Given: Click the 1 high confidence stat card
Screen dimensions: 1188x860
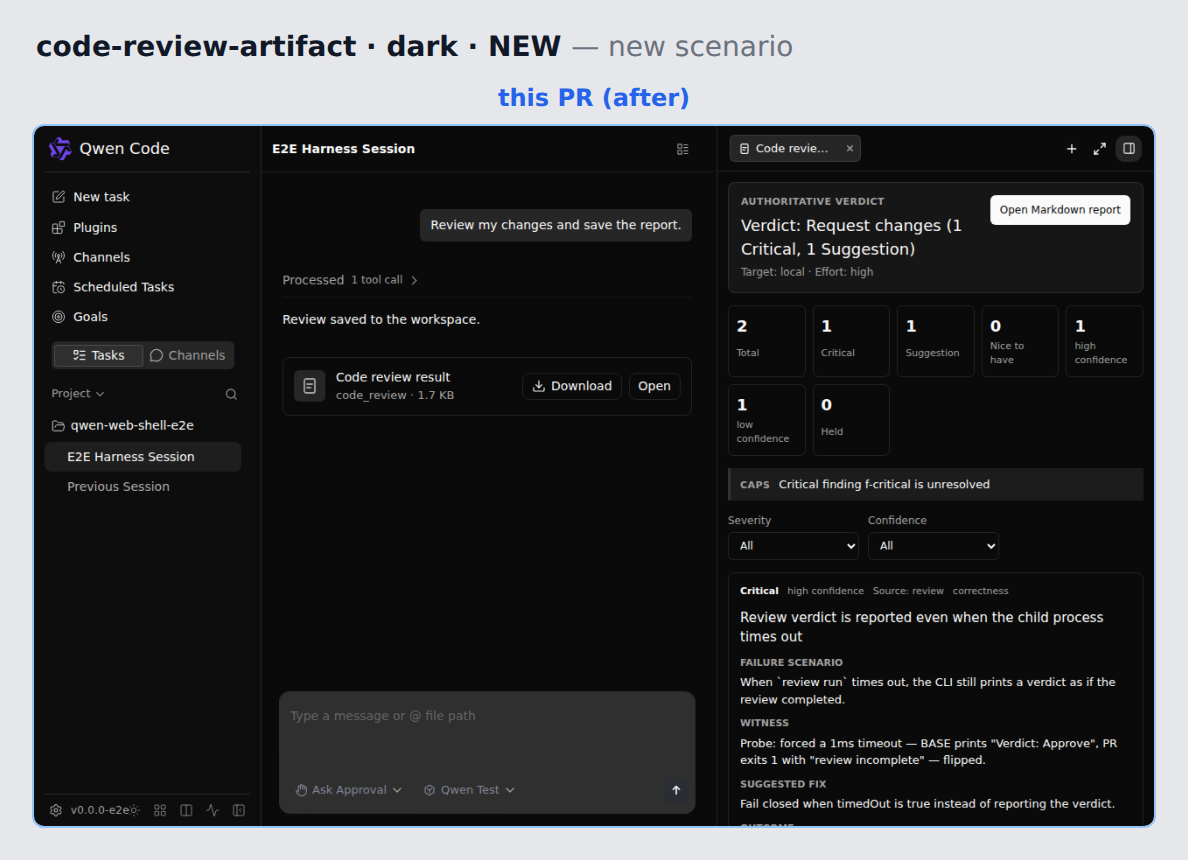Looking at the screenshot, I should point(1105,341).
